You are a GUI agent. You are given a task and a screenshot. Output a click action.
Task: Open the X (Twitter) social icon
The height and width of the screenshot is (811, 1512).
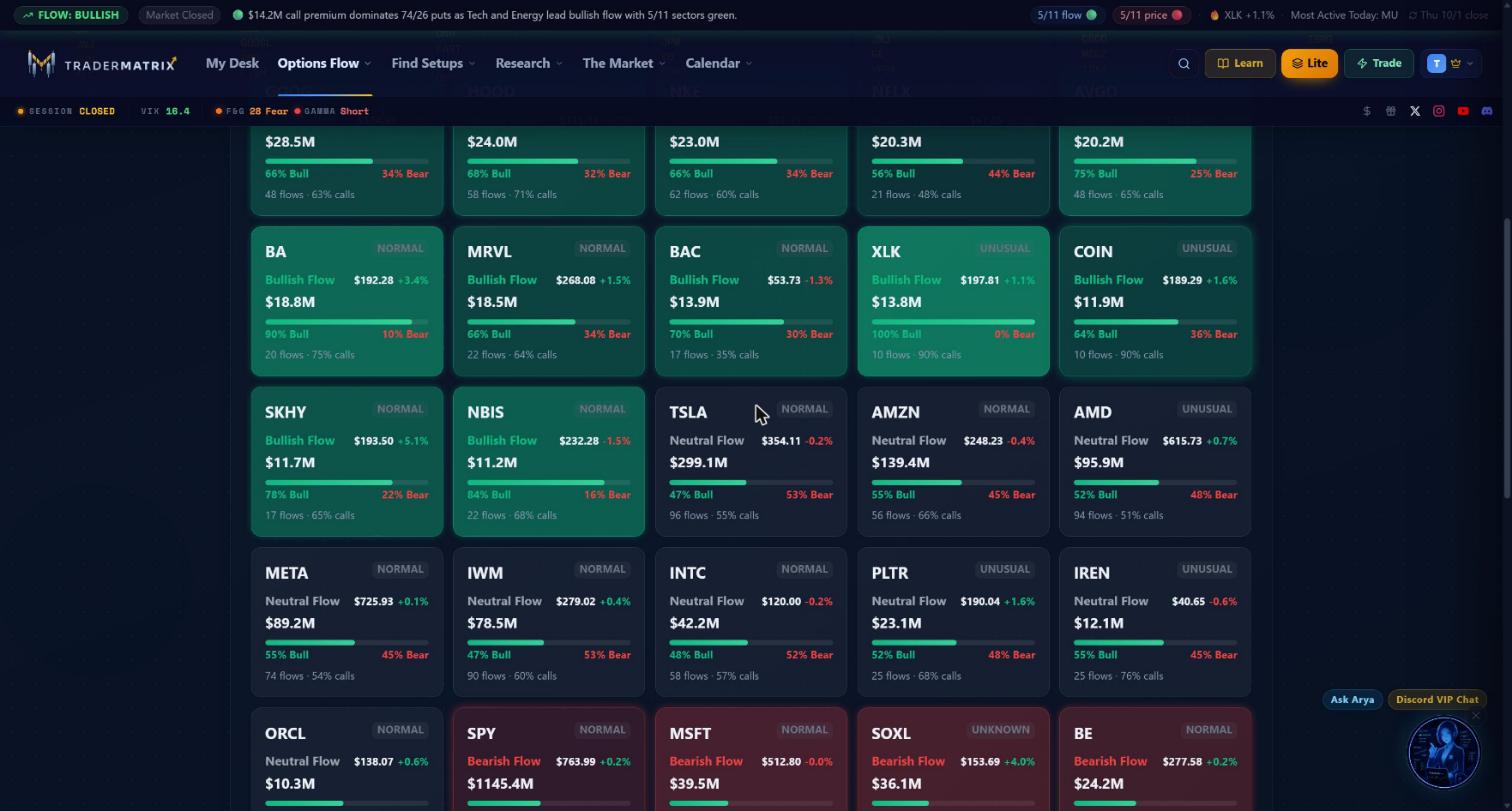pos(1415,111)
